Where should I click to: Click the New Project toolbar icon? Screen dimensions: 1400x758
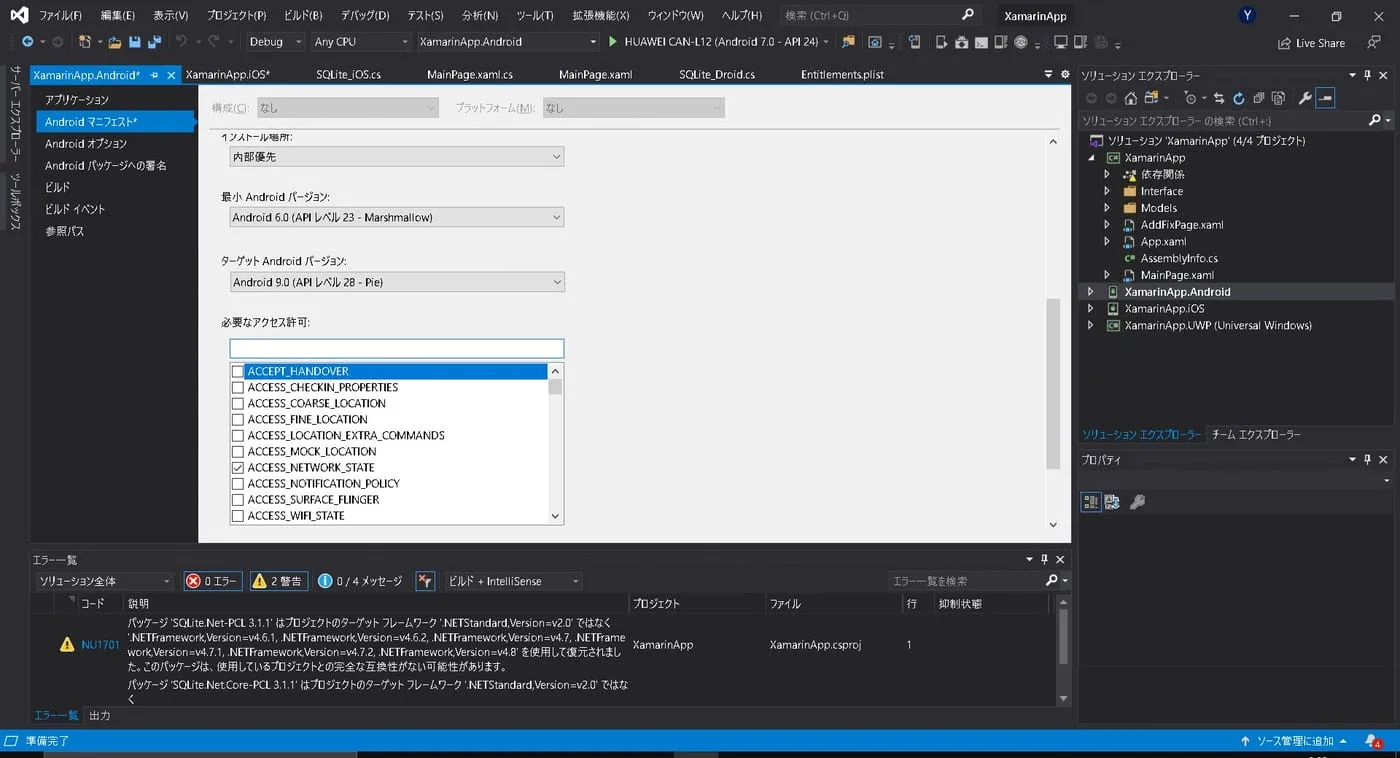click(85, 42)
